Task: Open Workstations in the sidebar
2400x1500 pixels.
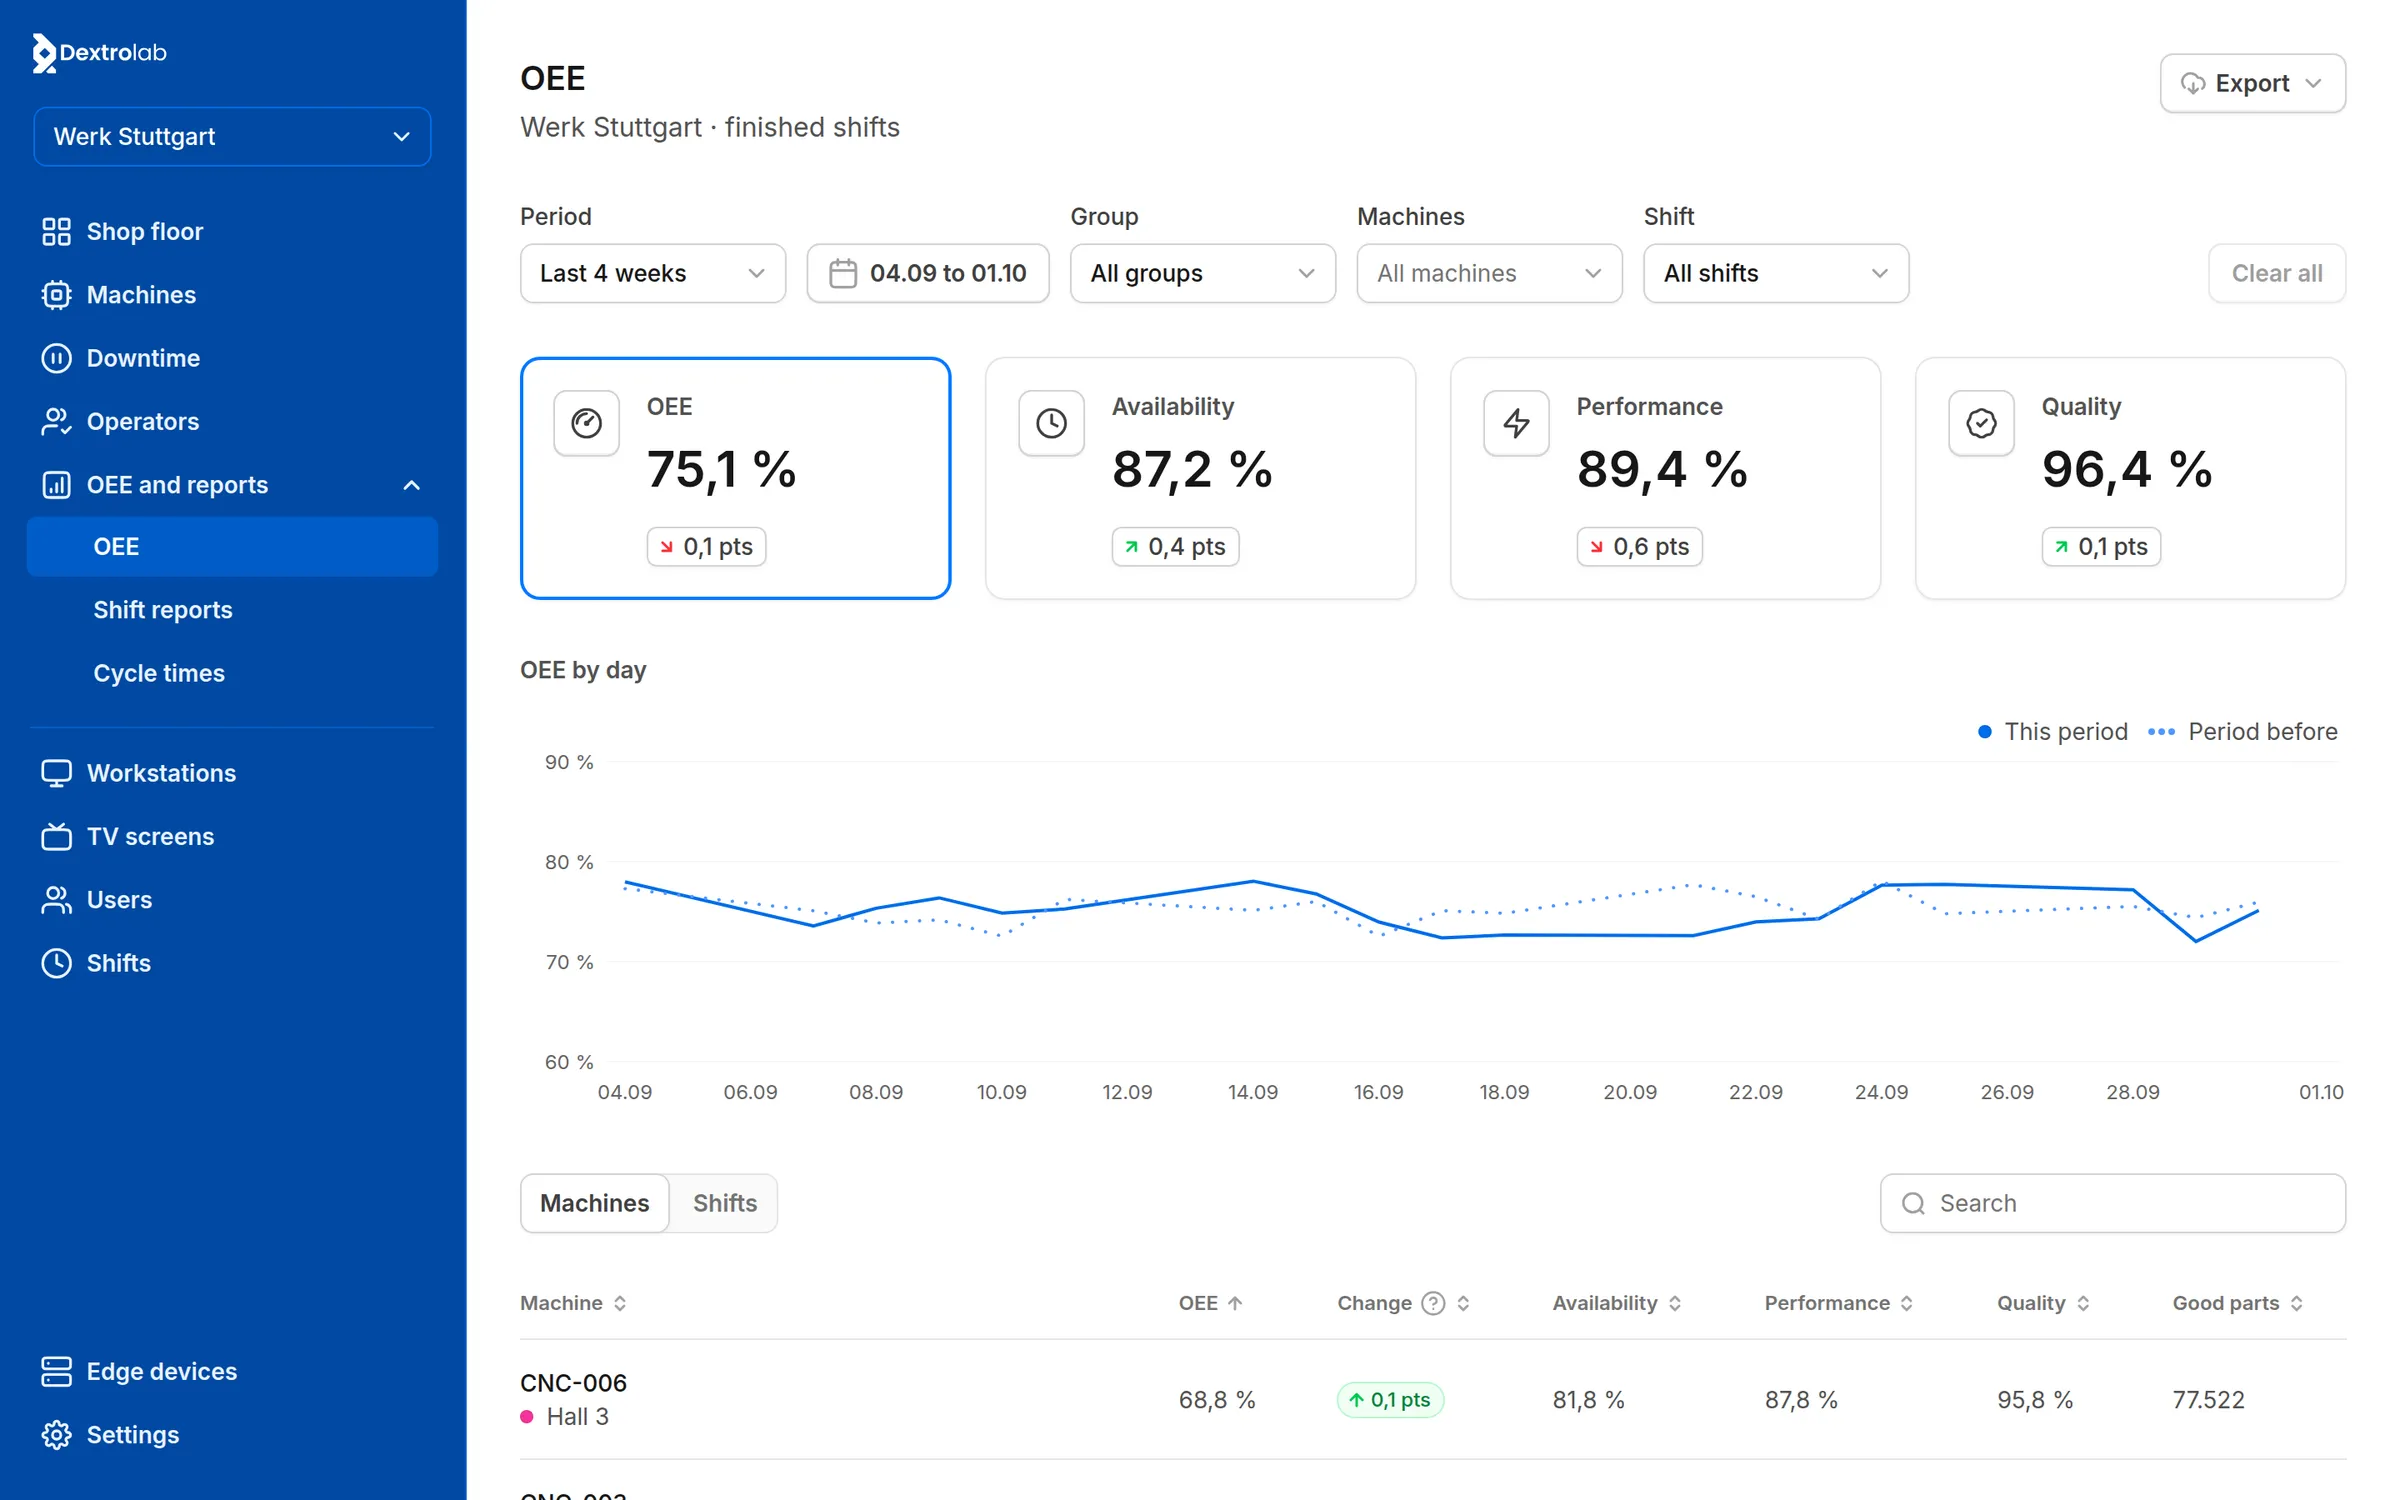Action: click(232, 773)
